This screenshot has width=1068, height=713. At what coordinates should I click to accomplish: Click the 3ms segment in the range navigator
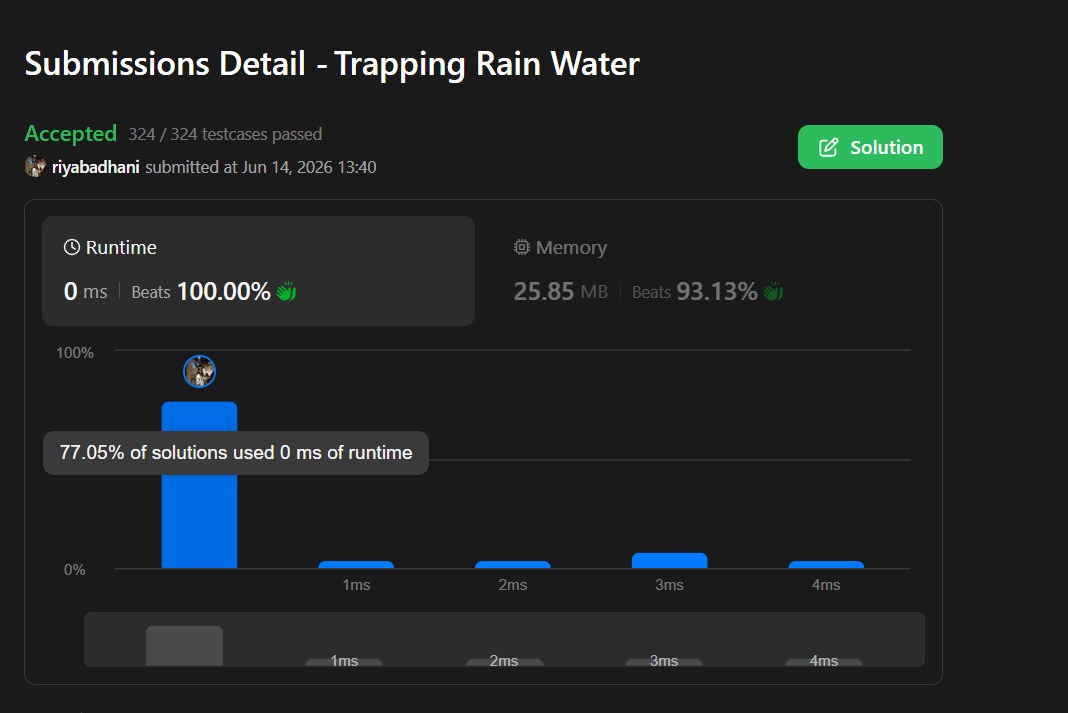pyautogui.click(x=664, y=662)
